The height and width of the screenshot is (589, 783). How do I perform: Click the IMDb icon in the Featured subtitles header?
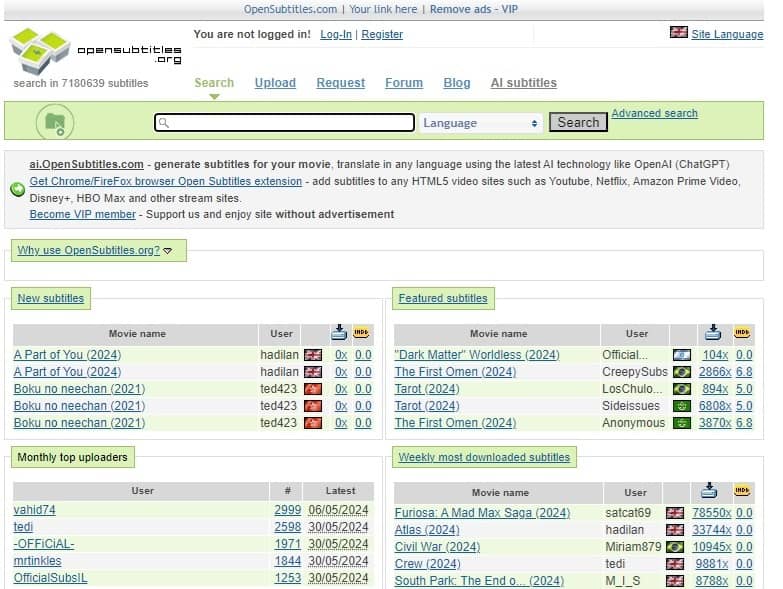pyautogui.click(x=742, y=332)
